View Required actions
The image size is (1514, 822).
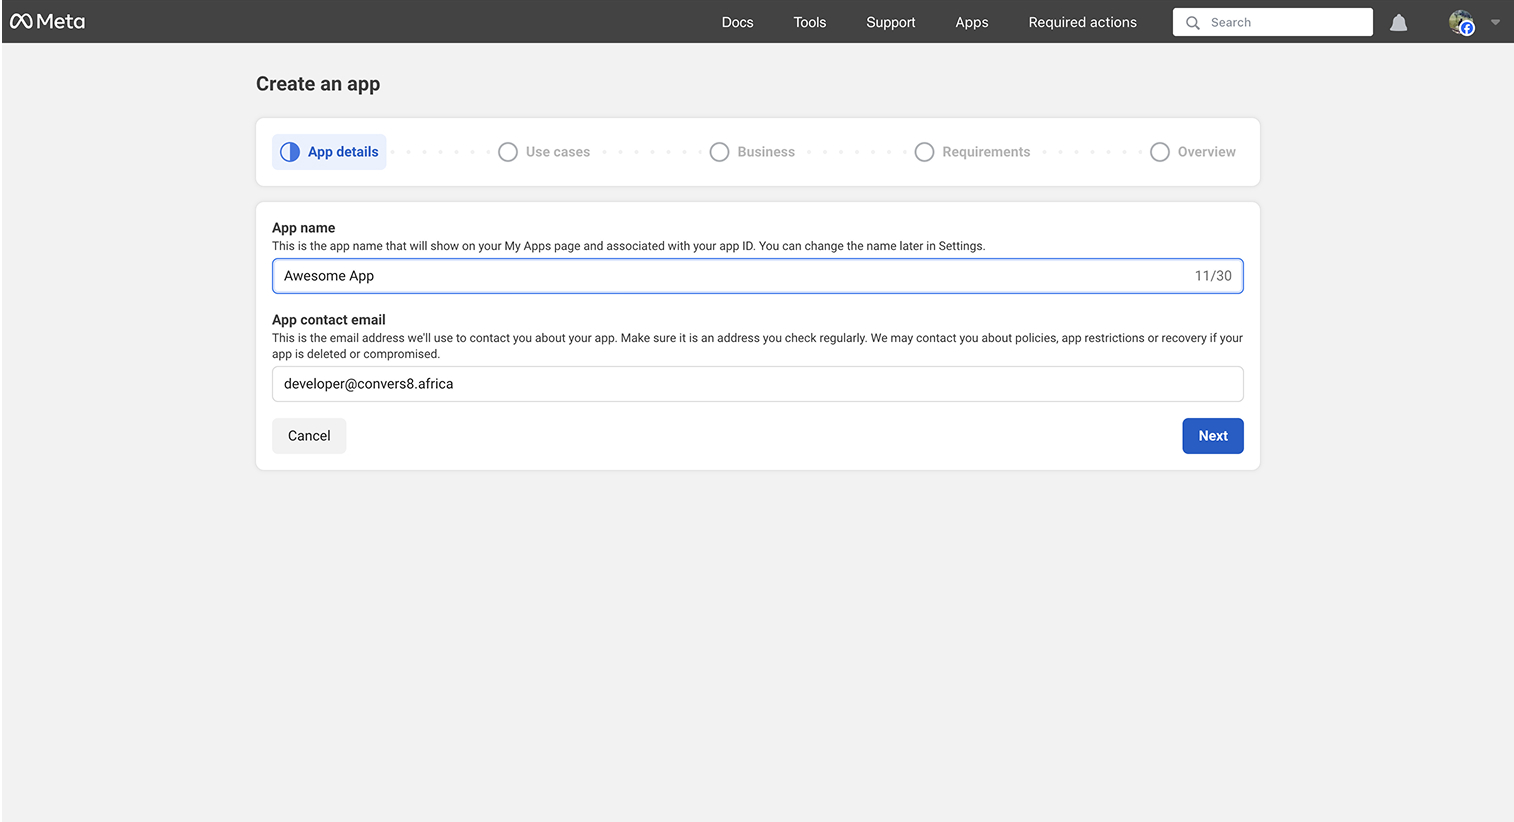pyautogui.click(x=1082, y=22)
